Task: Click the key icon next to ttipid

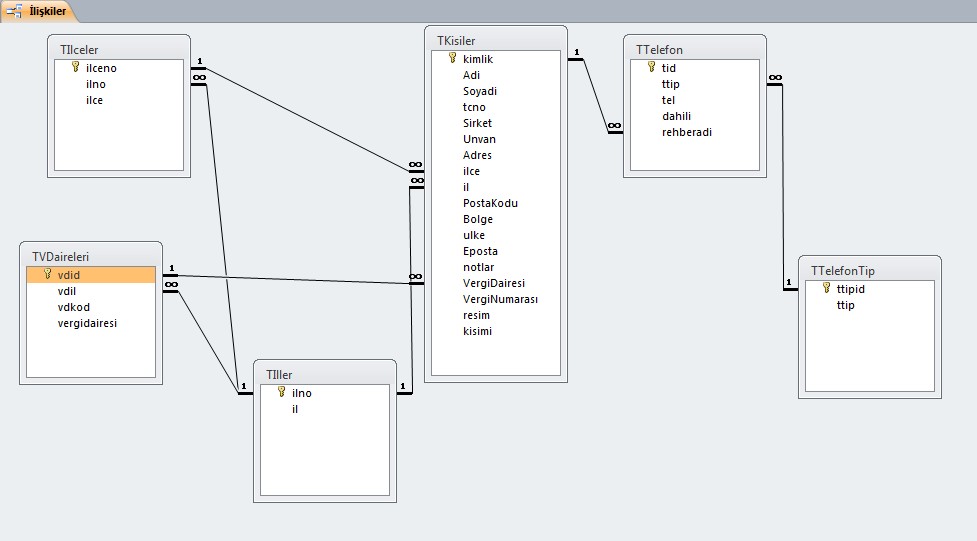Action: (826, 288)
